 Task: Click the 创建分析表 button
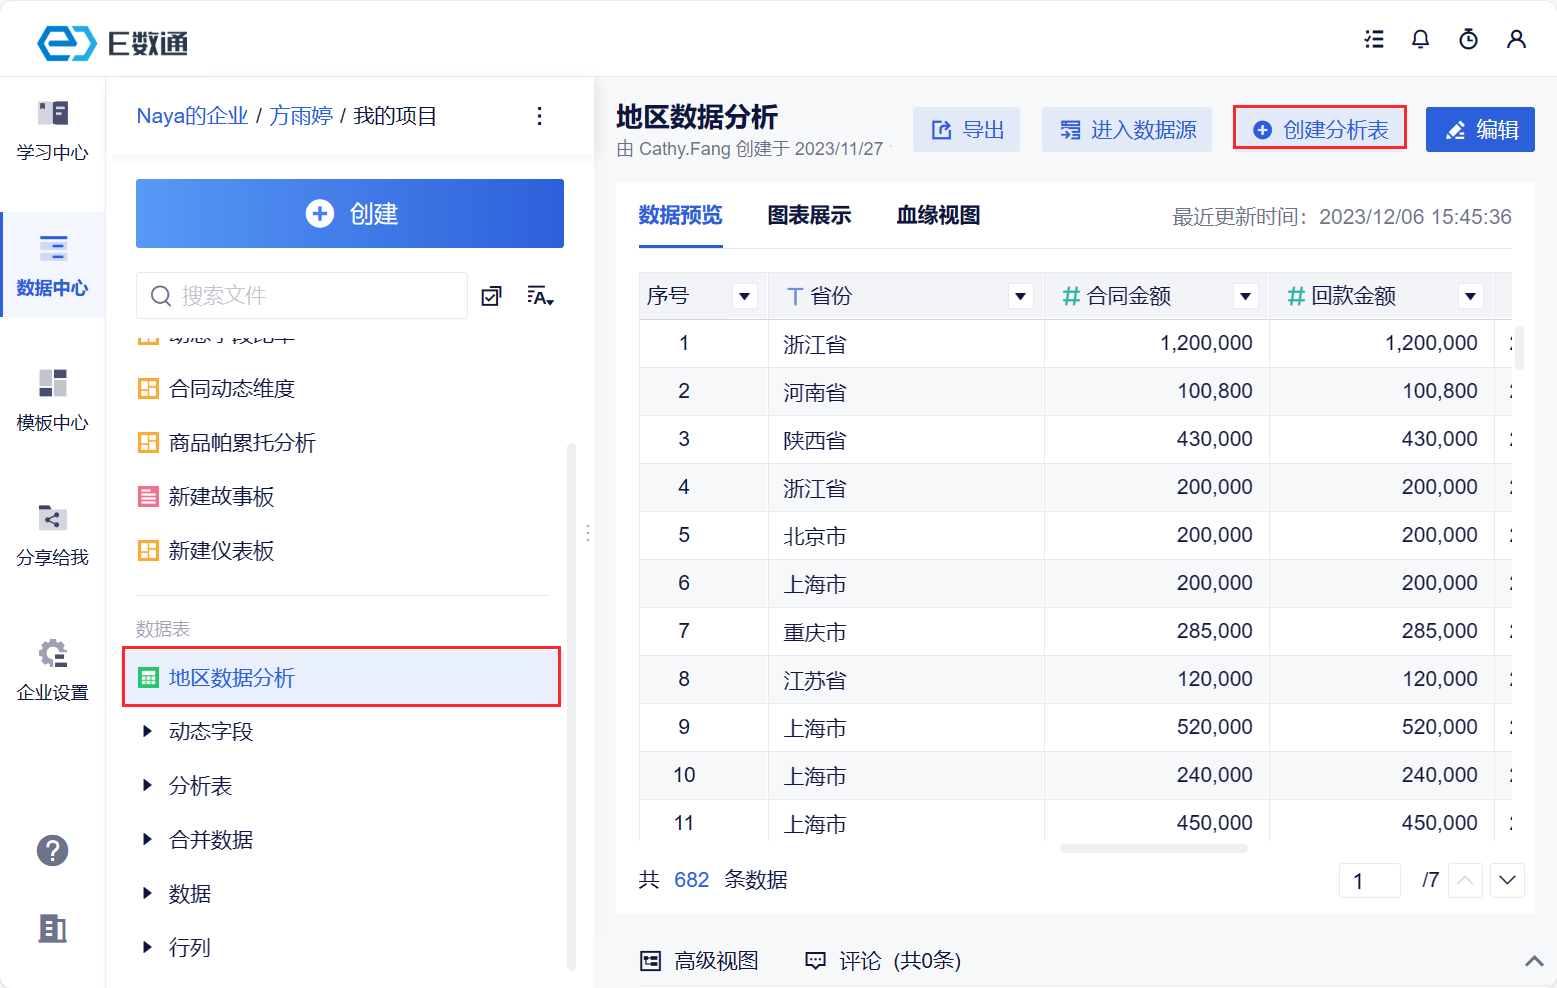pyautogui.click(x=1320, y=129)
